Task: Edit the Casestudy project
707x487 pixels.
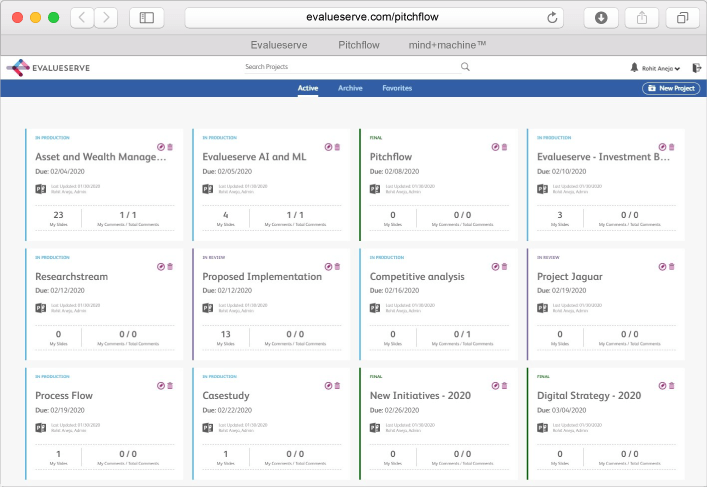Action: 328,386
